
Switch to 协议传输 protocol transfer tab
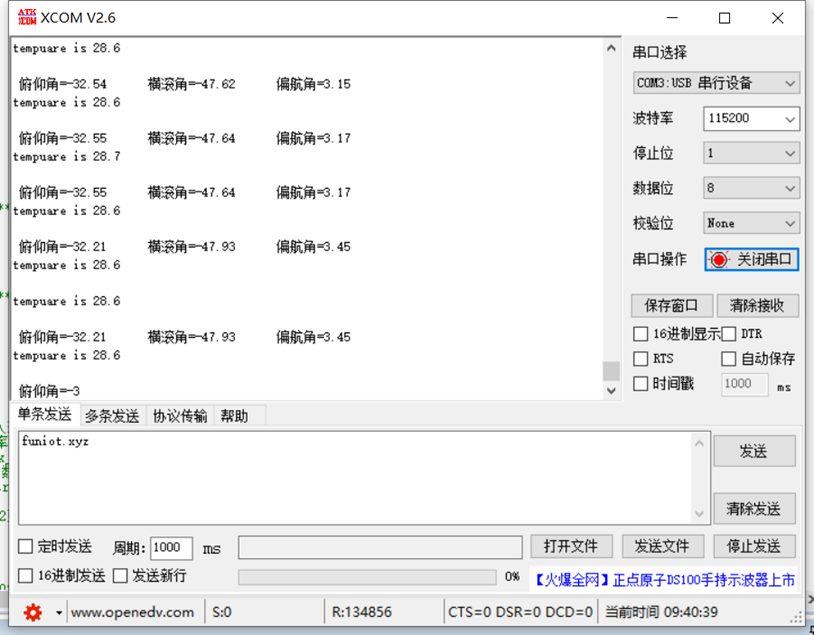pos(180,416)
